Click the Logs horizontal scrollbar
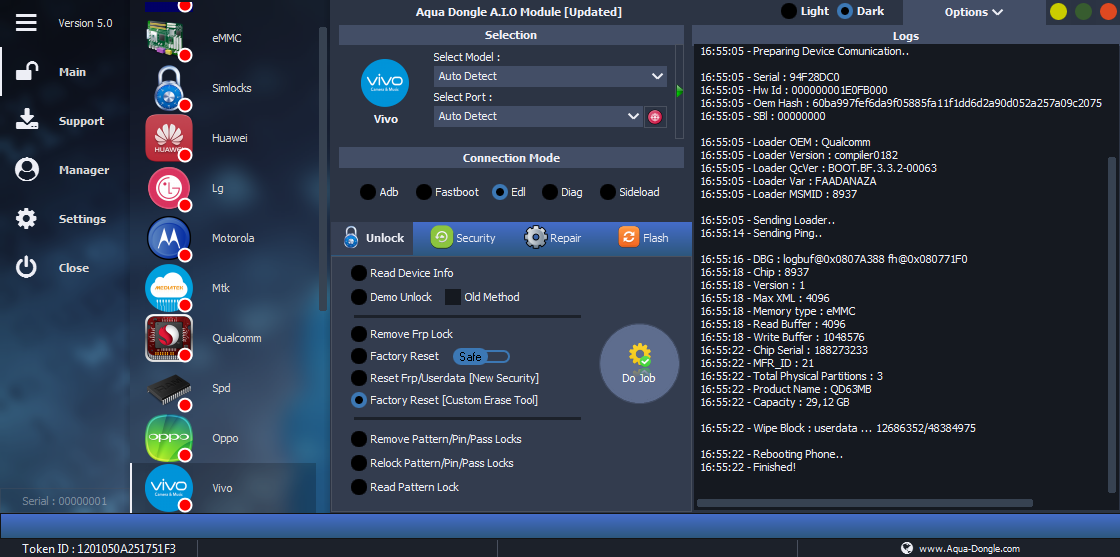This screenshot has height=557, width=1120. coord(864,503)
